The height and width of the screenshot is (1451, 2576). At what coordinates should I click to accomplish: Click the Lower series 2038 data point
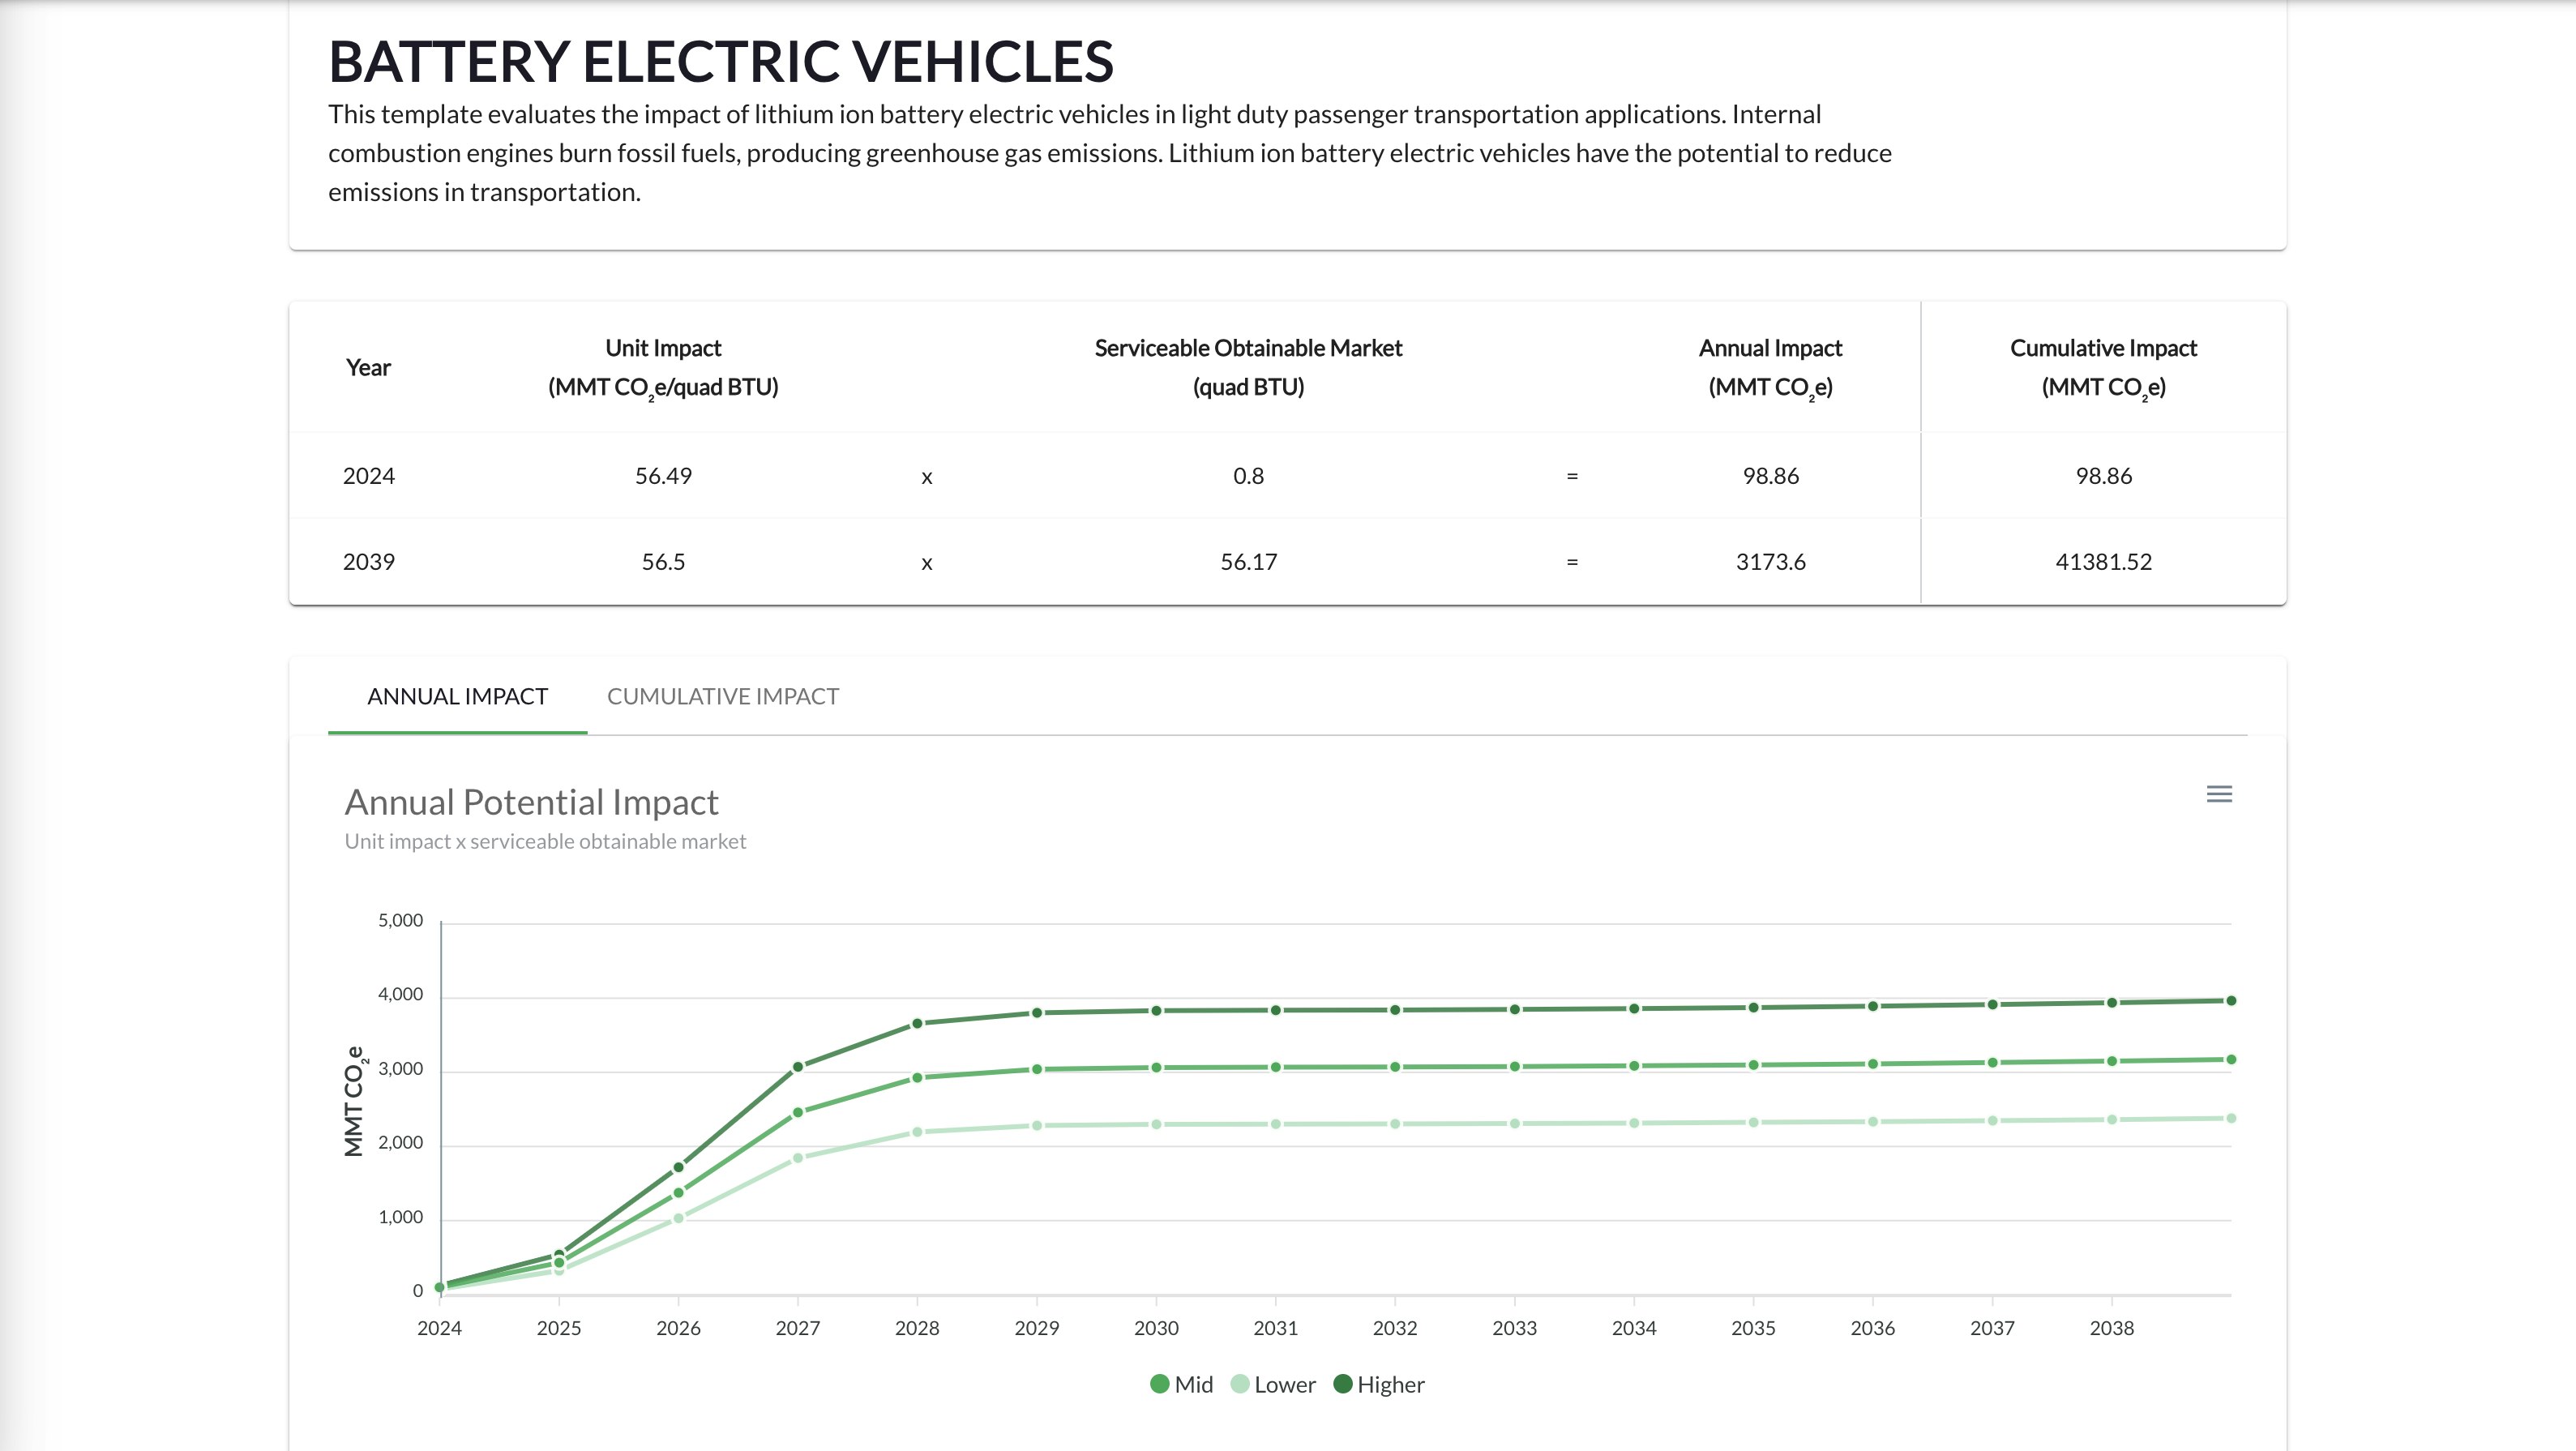click(x=2112, y=1120)
